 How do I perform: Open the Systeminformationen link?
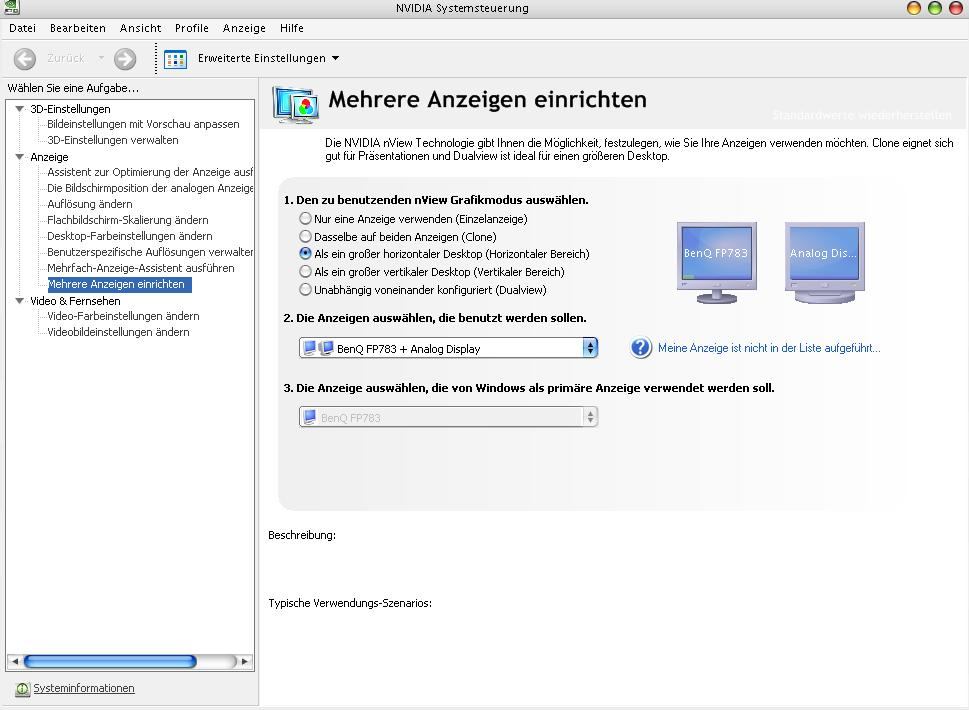[84, 688]
